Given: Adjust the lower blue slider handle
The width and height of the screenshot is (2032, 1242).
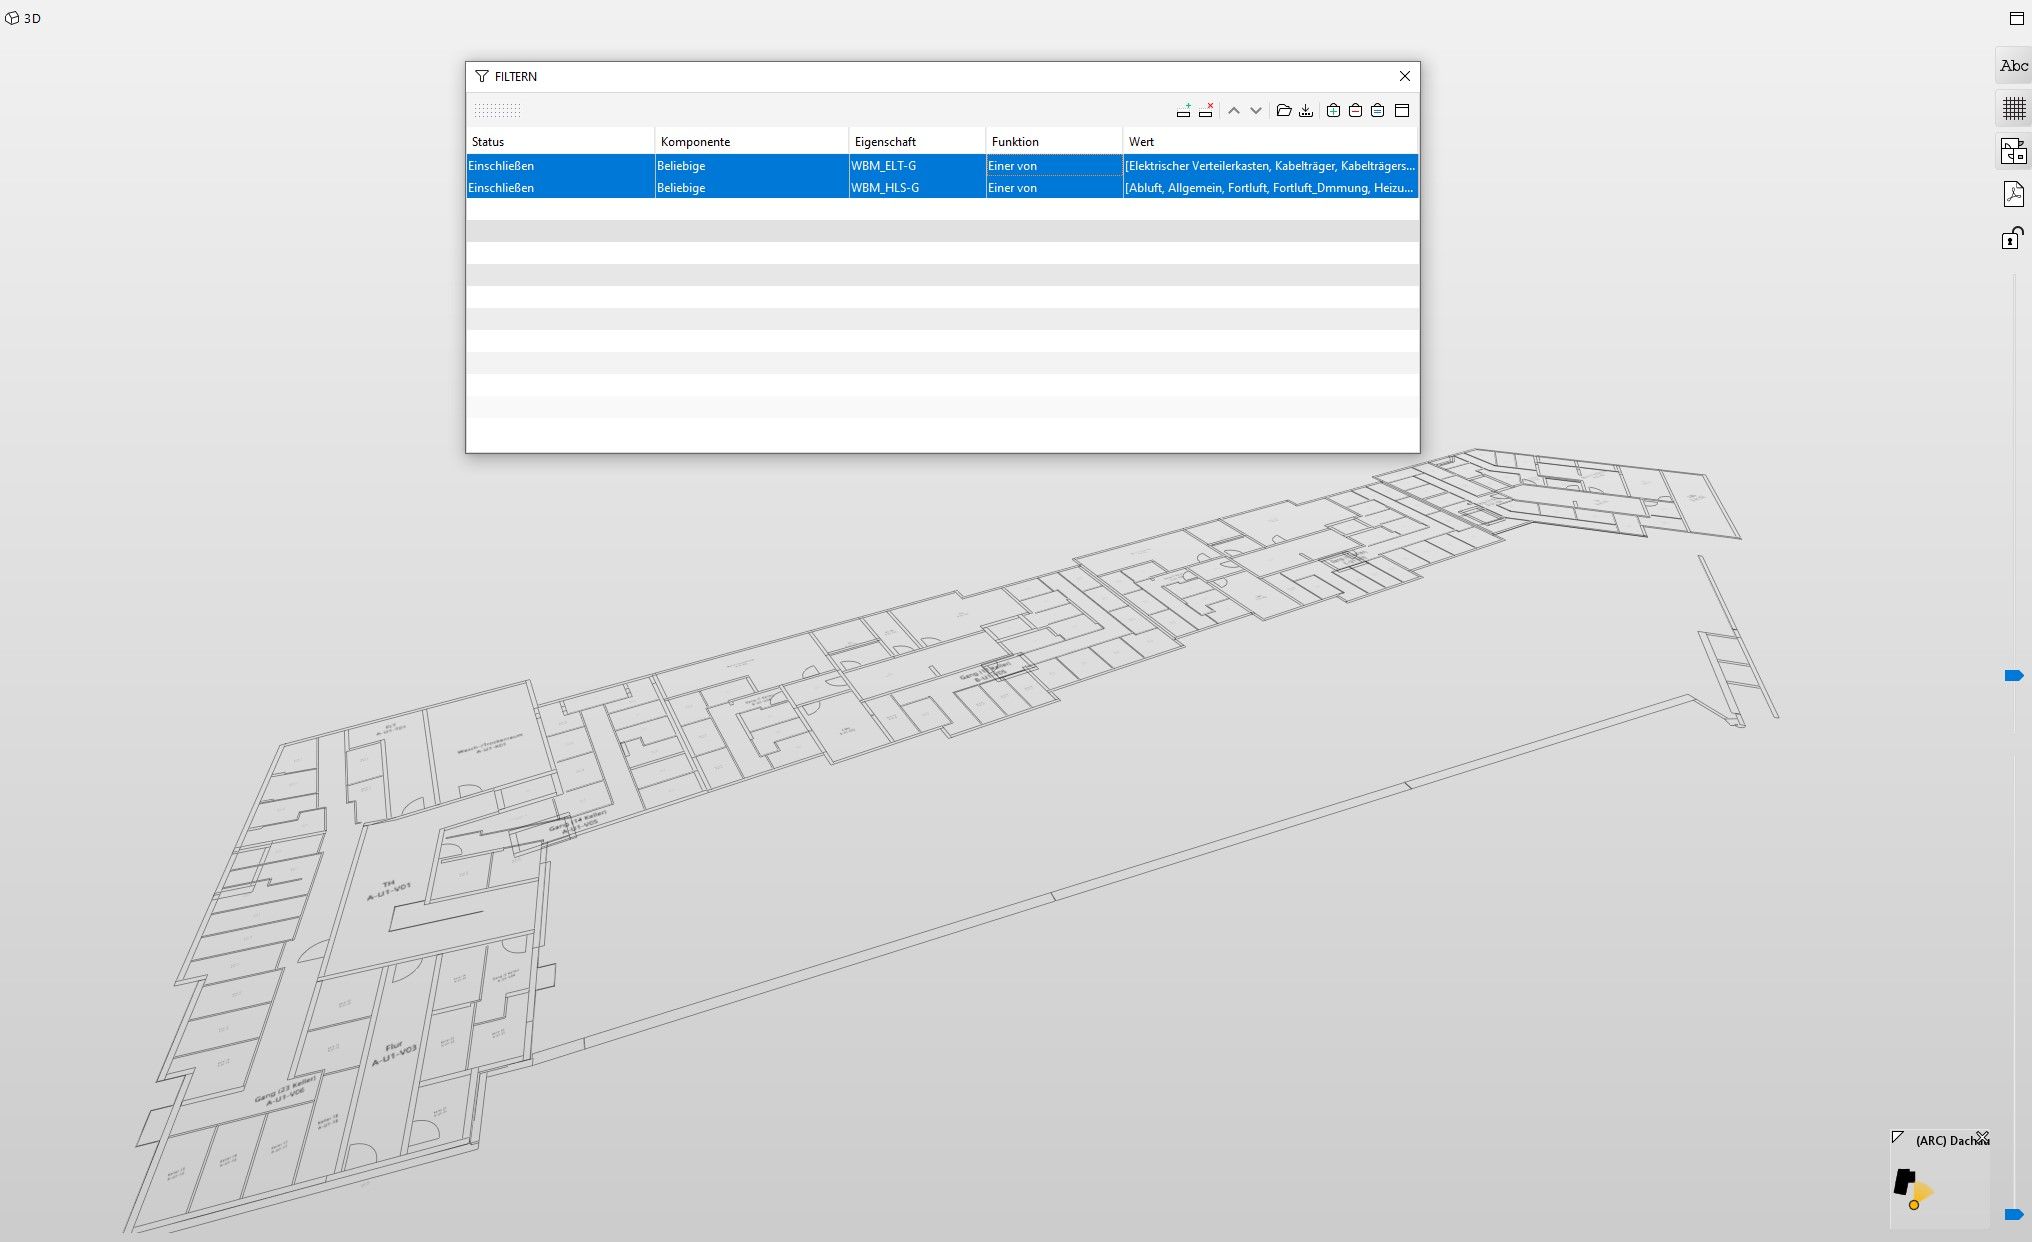Looking at the screenshot, I should tap(2014, 1214).
